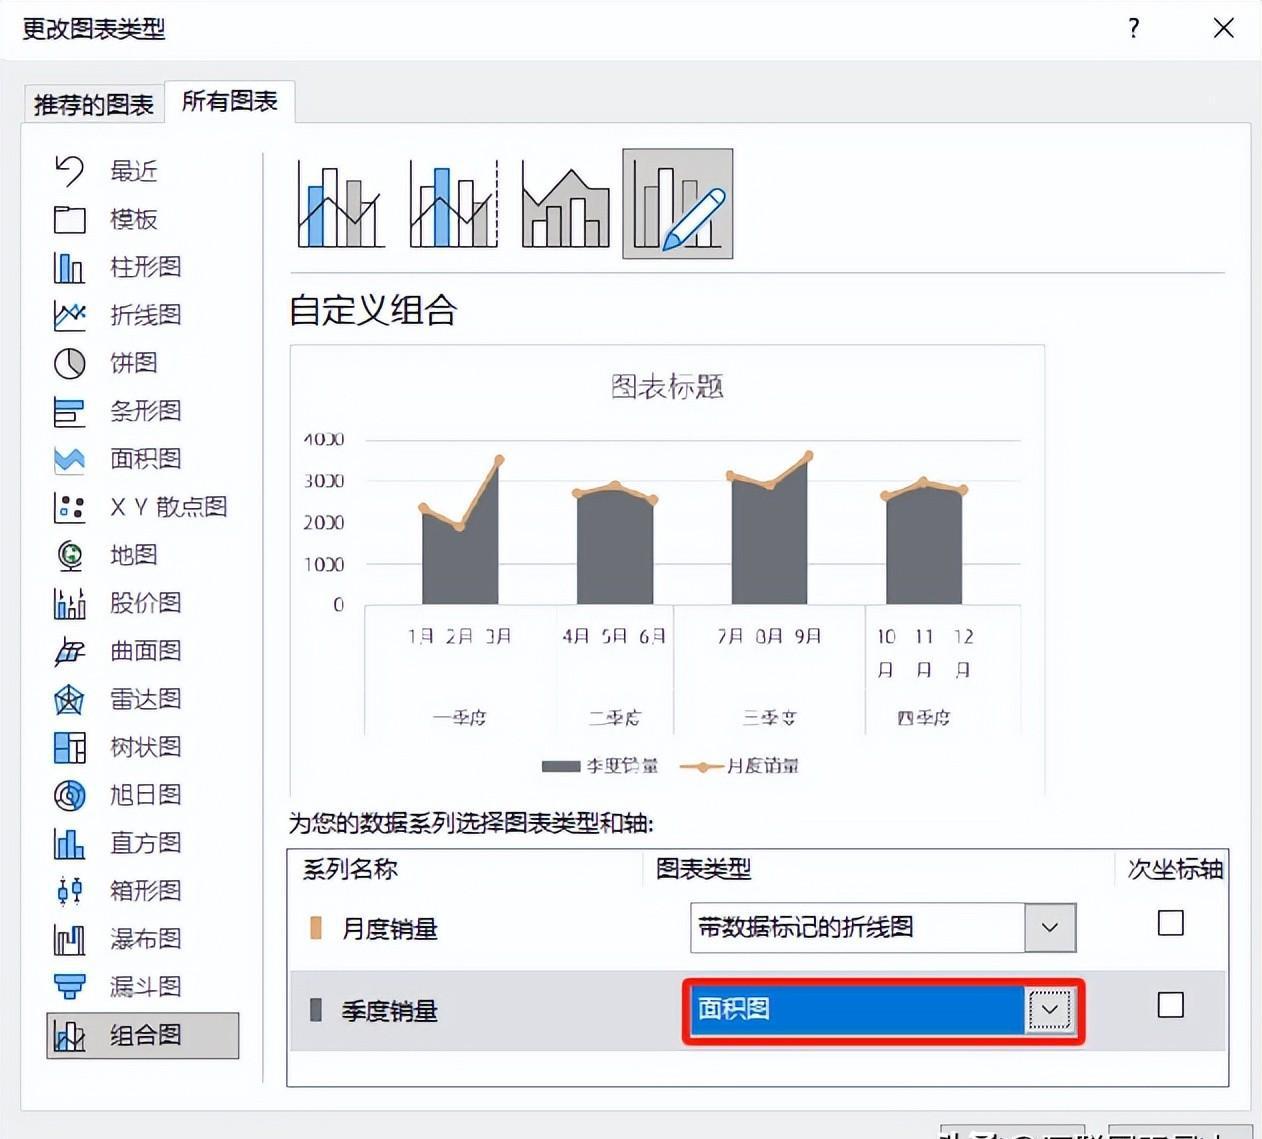Select column-line on secondary axis subtype
Screen dimensions: 1262x1139
coord(454,204)
